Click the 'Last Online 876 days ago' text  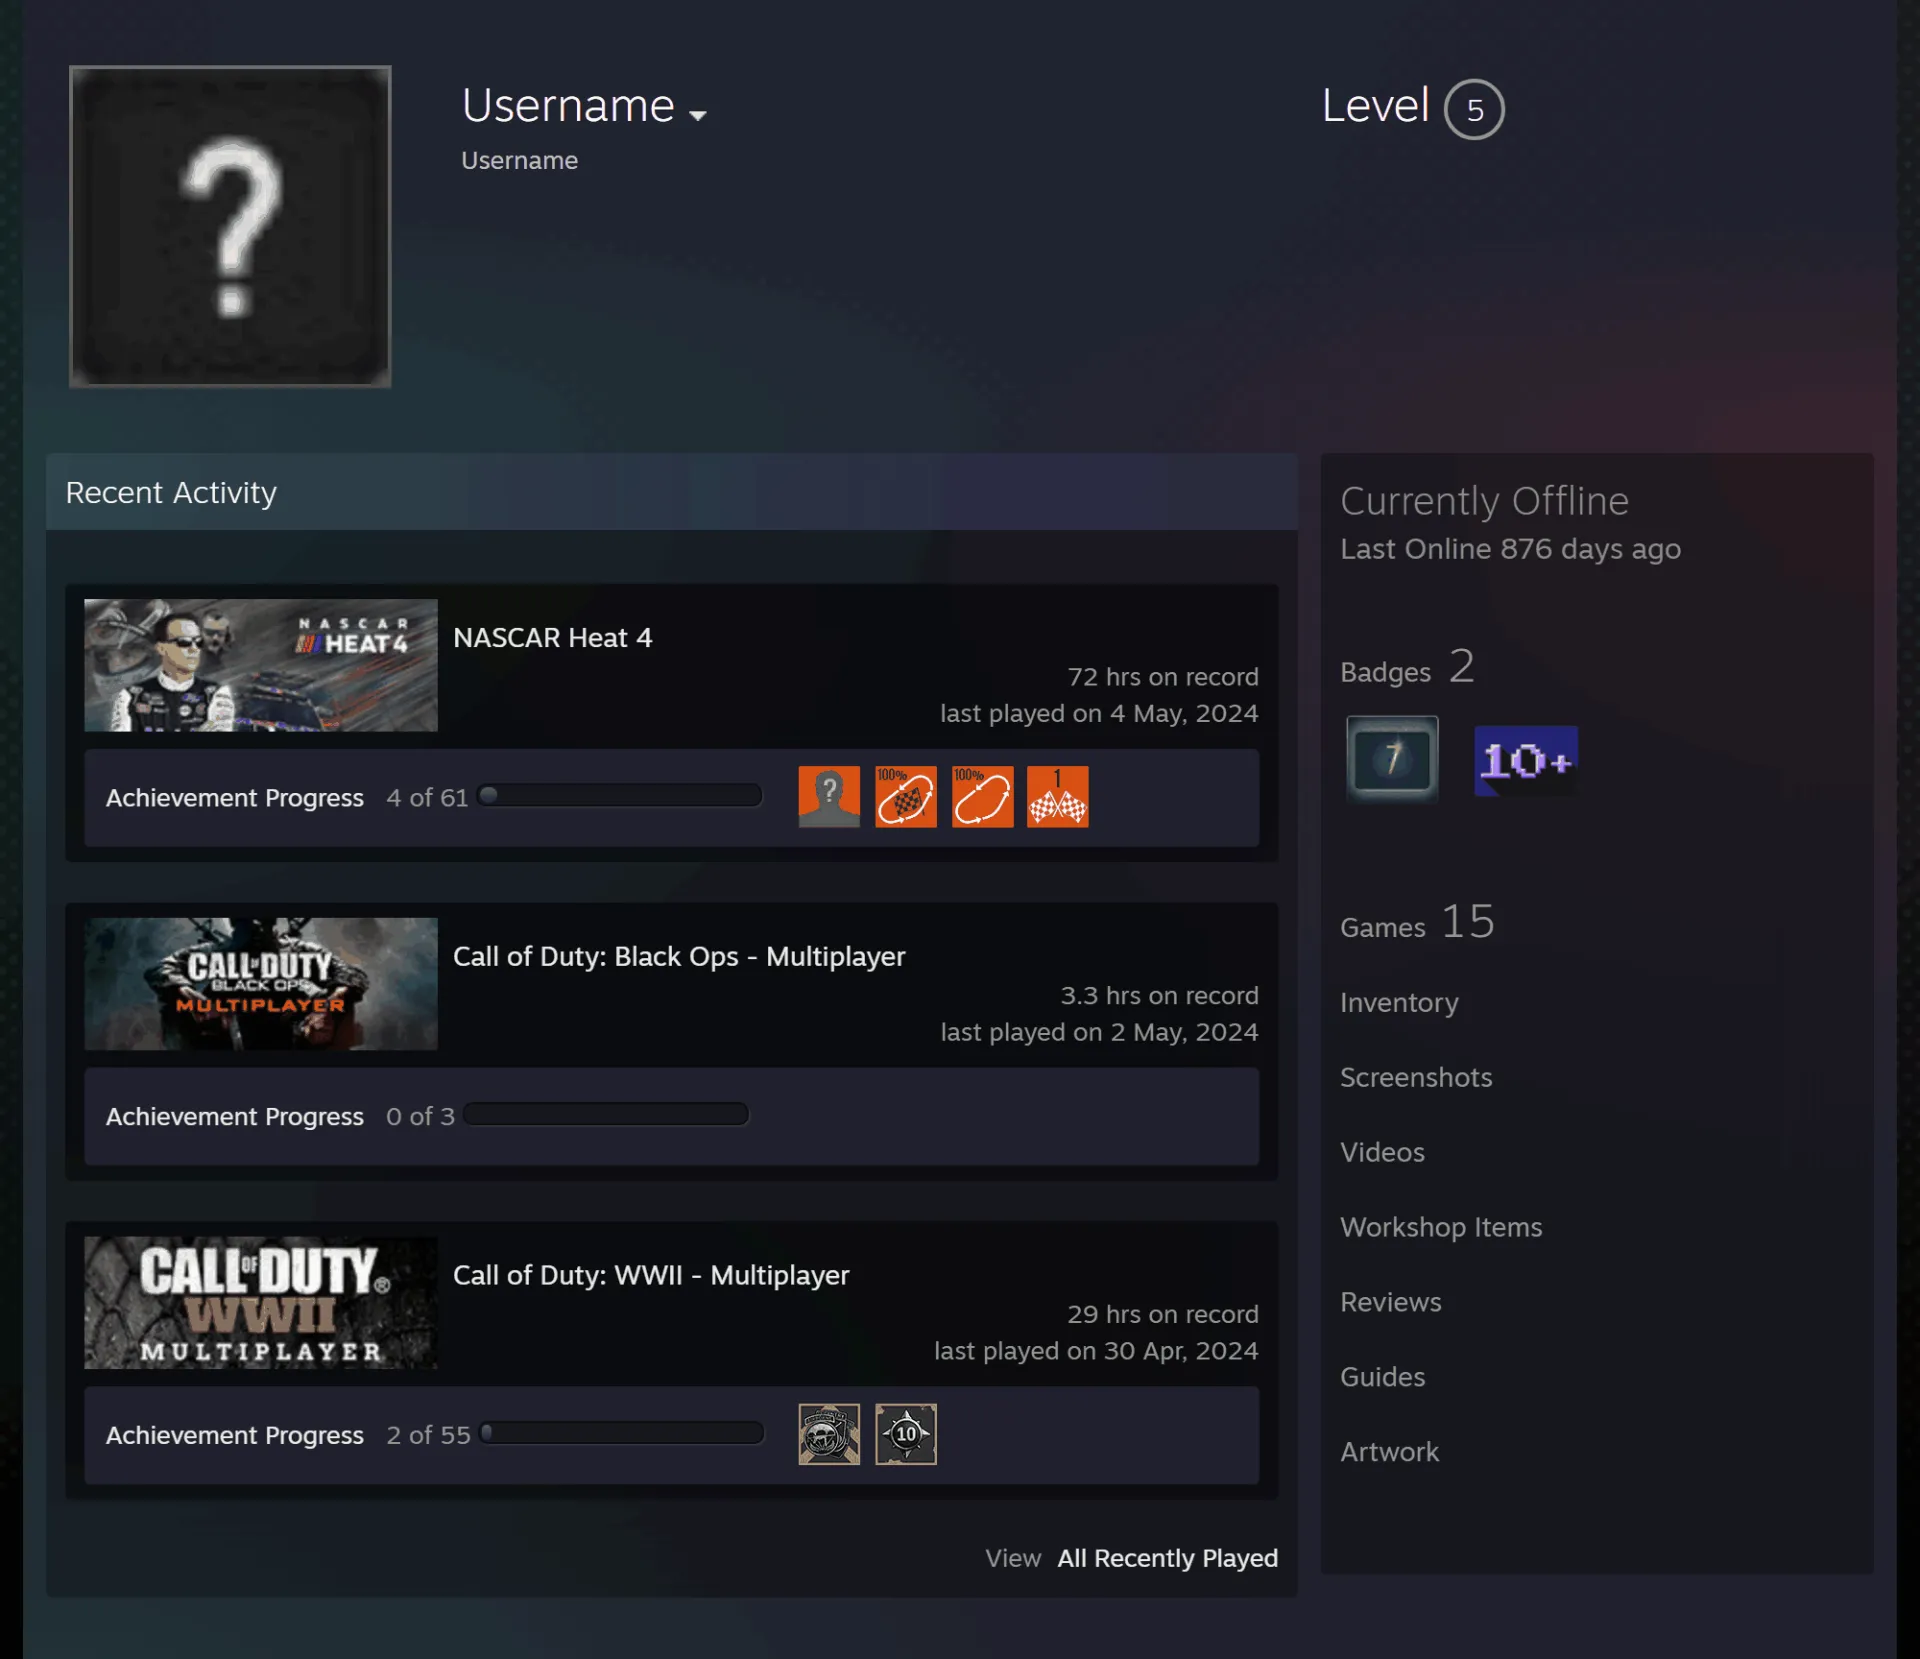(1510, 549)
